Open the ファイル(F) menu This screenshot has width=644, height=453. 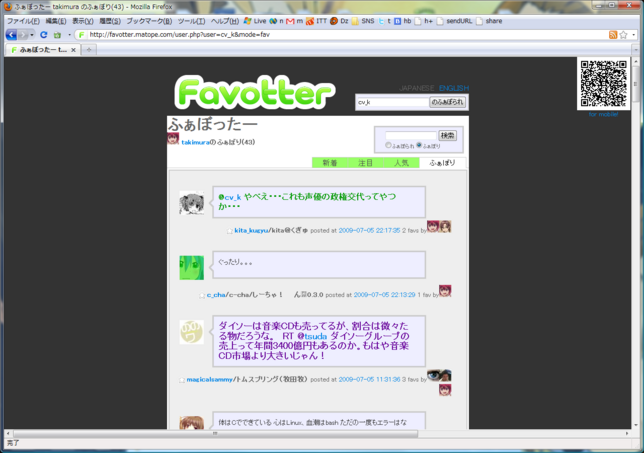click(x=23, y=21)
